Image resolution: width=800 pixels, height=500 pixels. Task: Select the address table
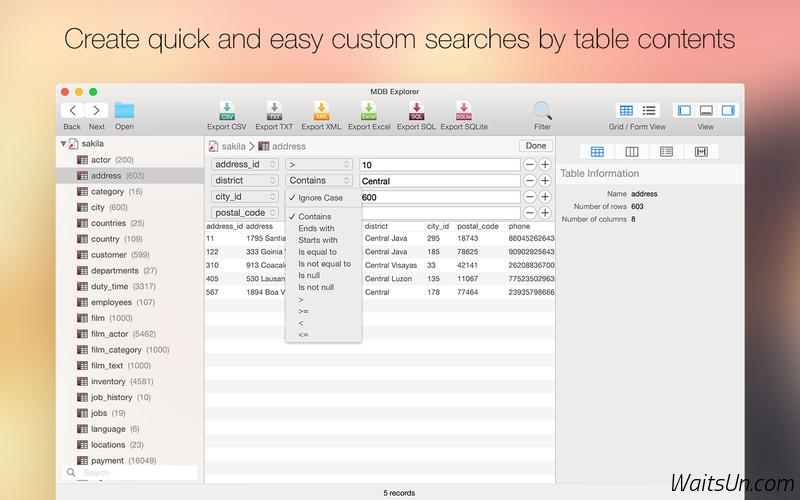pos(130,176)
